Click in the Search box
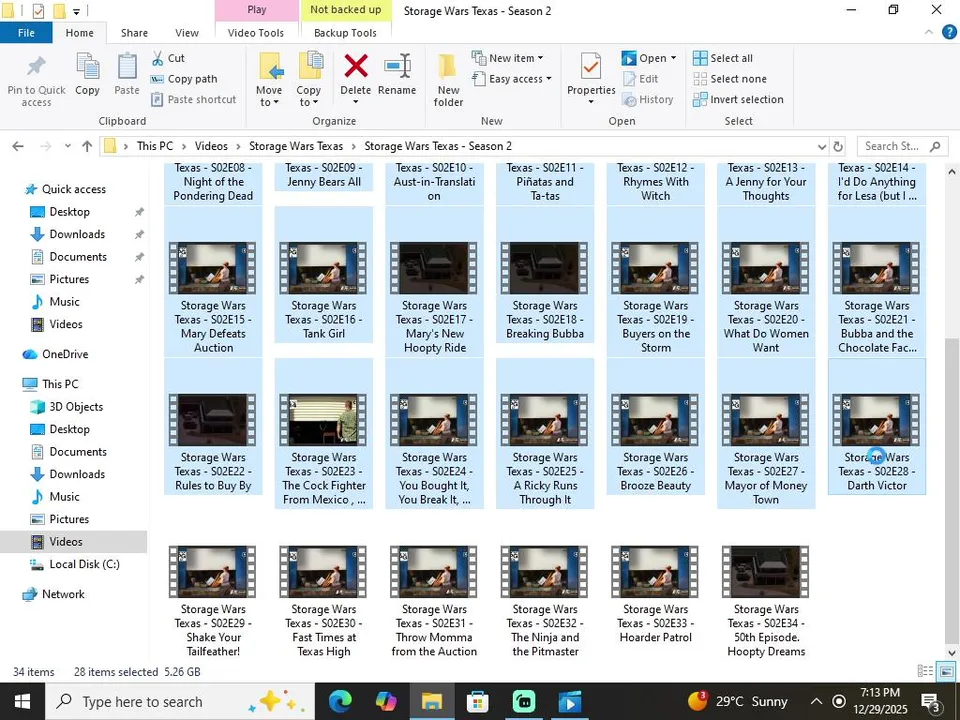Viewport: 960px width, 720px height. coord(902,146)
